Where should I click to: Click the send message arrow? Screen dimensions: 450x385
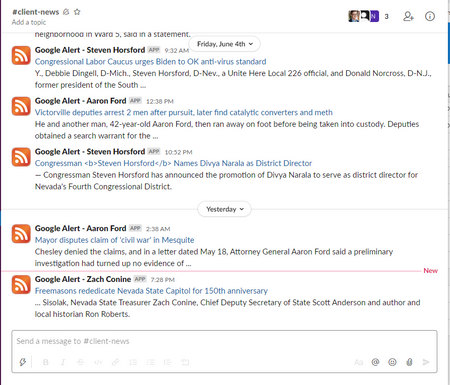click(426, 362)
